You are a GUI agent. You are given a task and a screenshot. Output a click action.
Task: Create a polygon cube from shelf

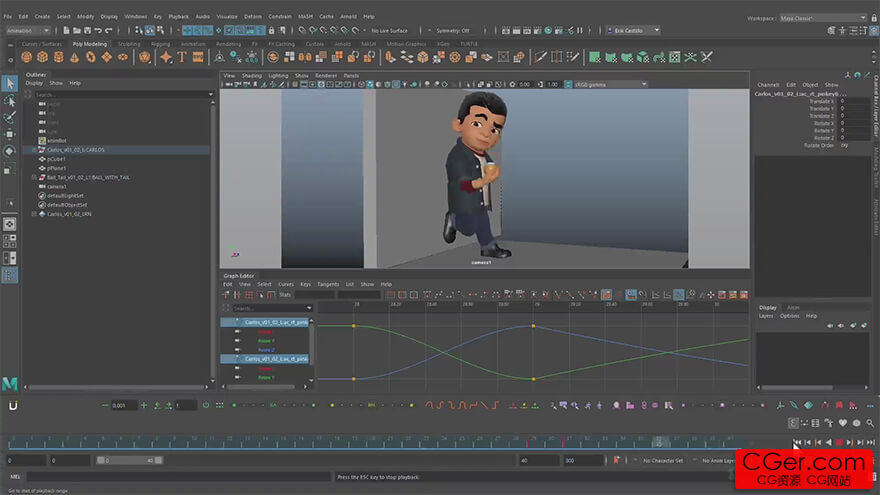point(43,57)
